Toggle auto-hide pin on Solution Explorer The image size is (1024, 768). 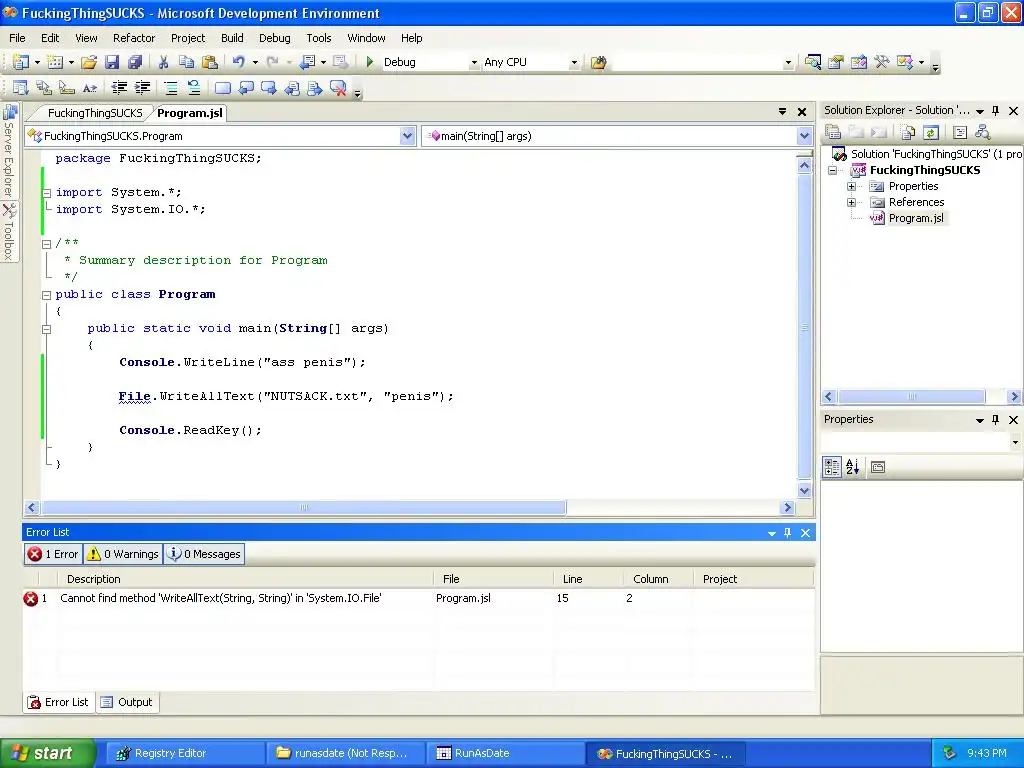pyautogui.click(x=995, y=110)
